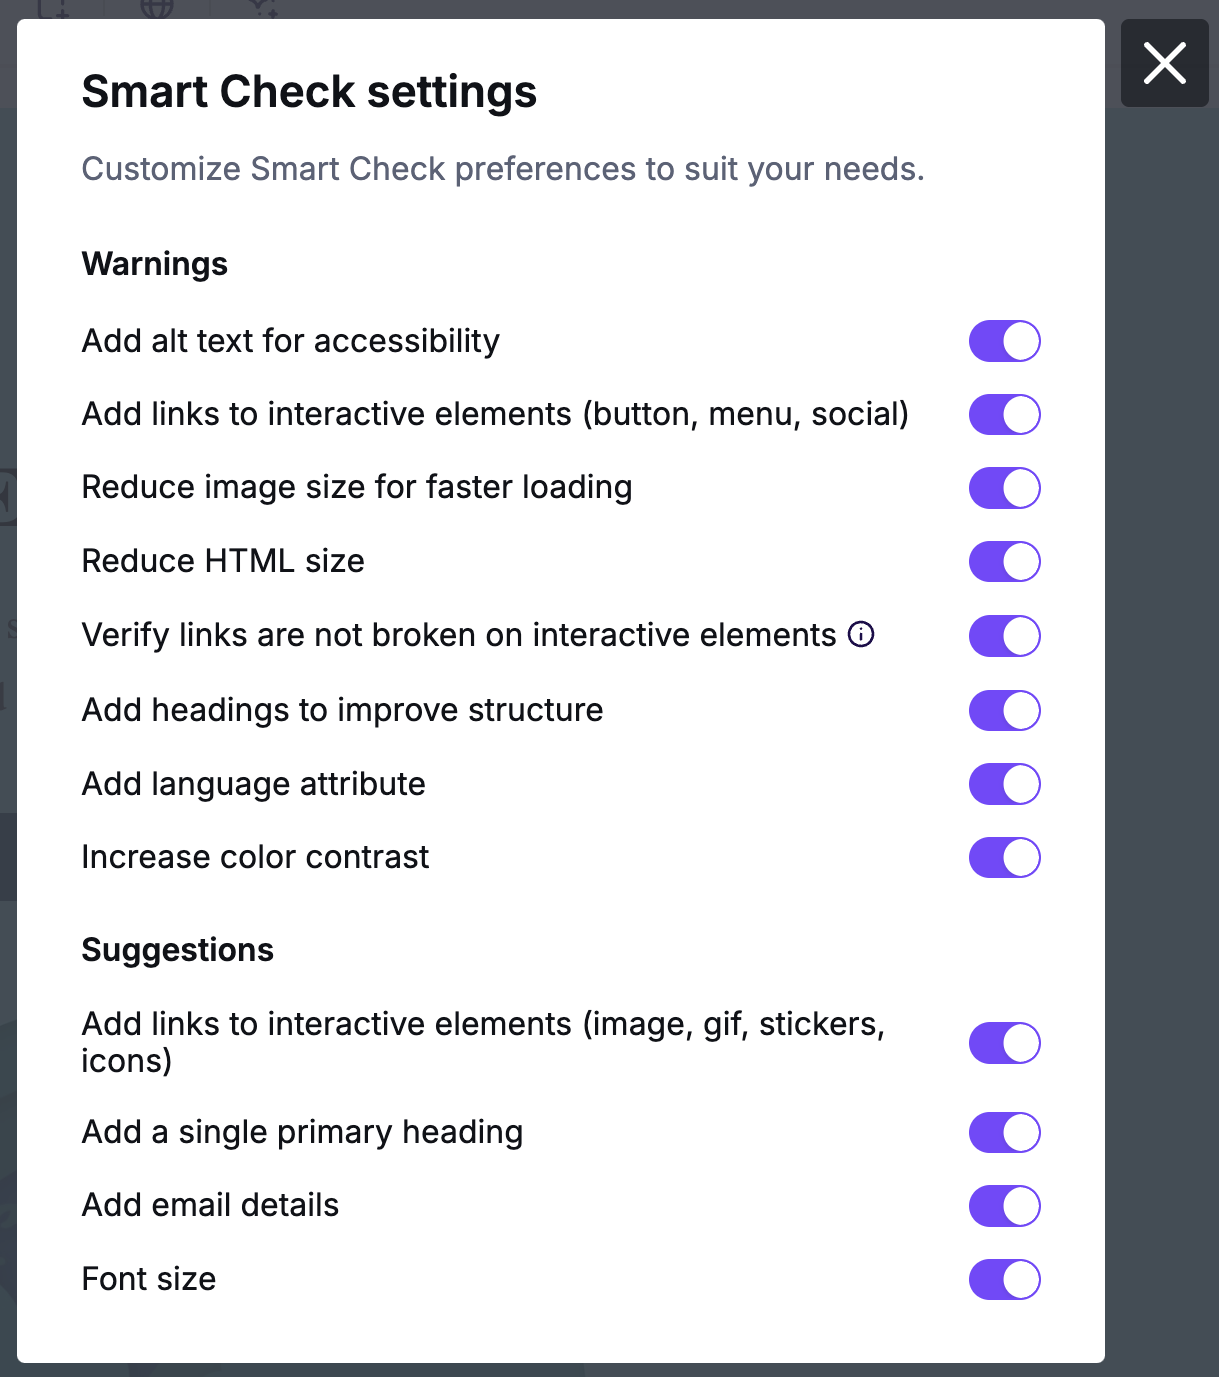Disable the add headings structure warning
Screen dimensions: 1219x1377
tap(1004, 710)
